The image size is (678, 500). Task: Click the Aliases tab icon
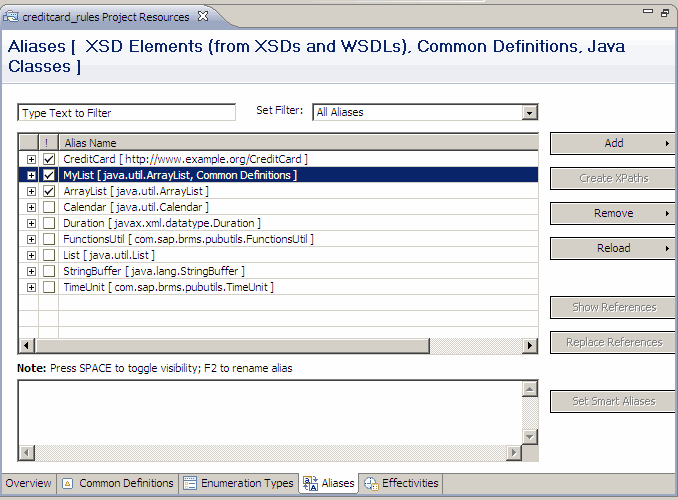[310, 483]
